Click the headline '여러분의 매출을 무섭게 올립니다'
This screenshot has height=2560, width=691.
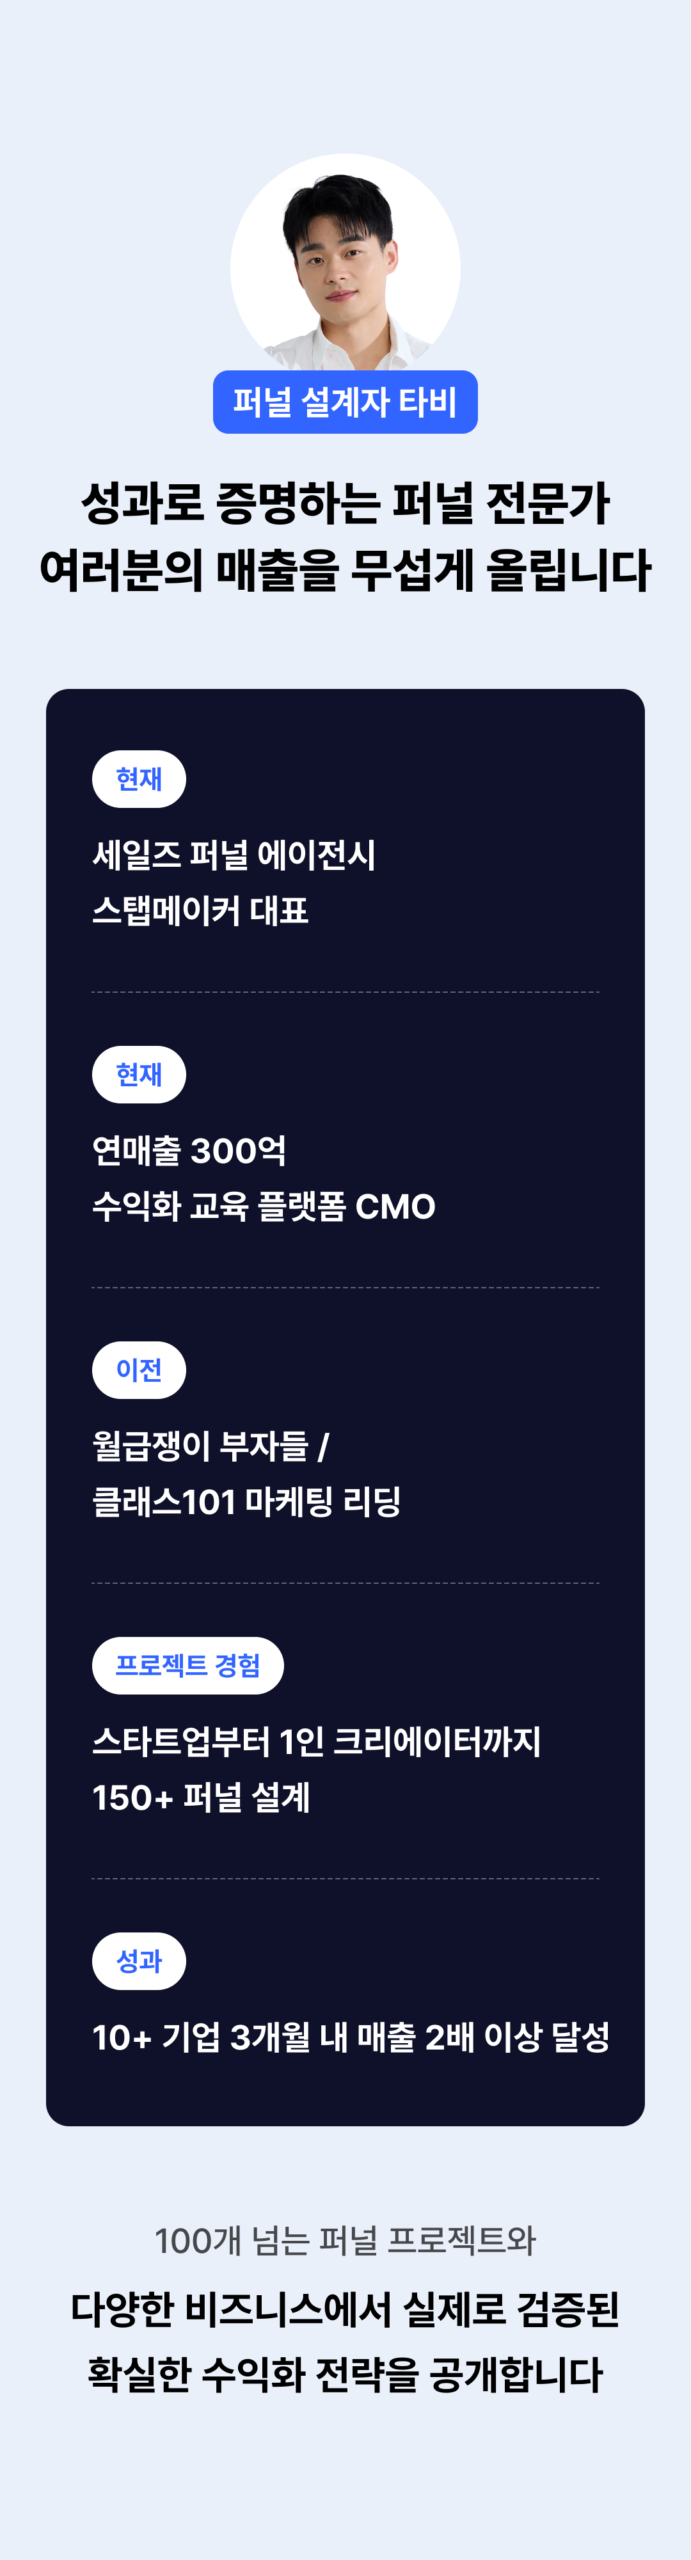pyautogui.click(x=345, y=570)
